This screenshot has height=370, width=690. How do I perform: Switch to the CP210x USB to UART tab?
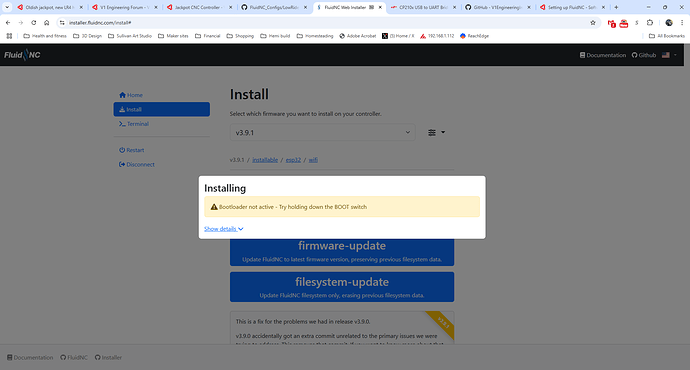point(423,7)
